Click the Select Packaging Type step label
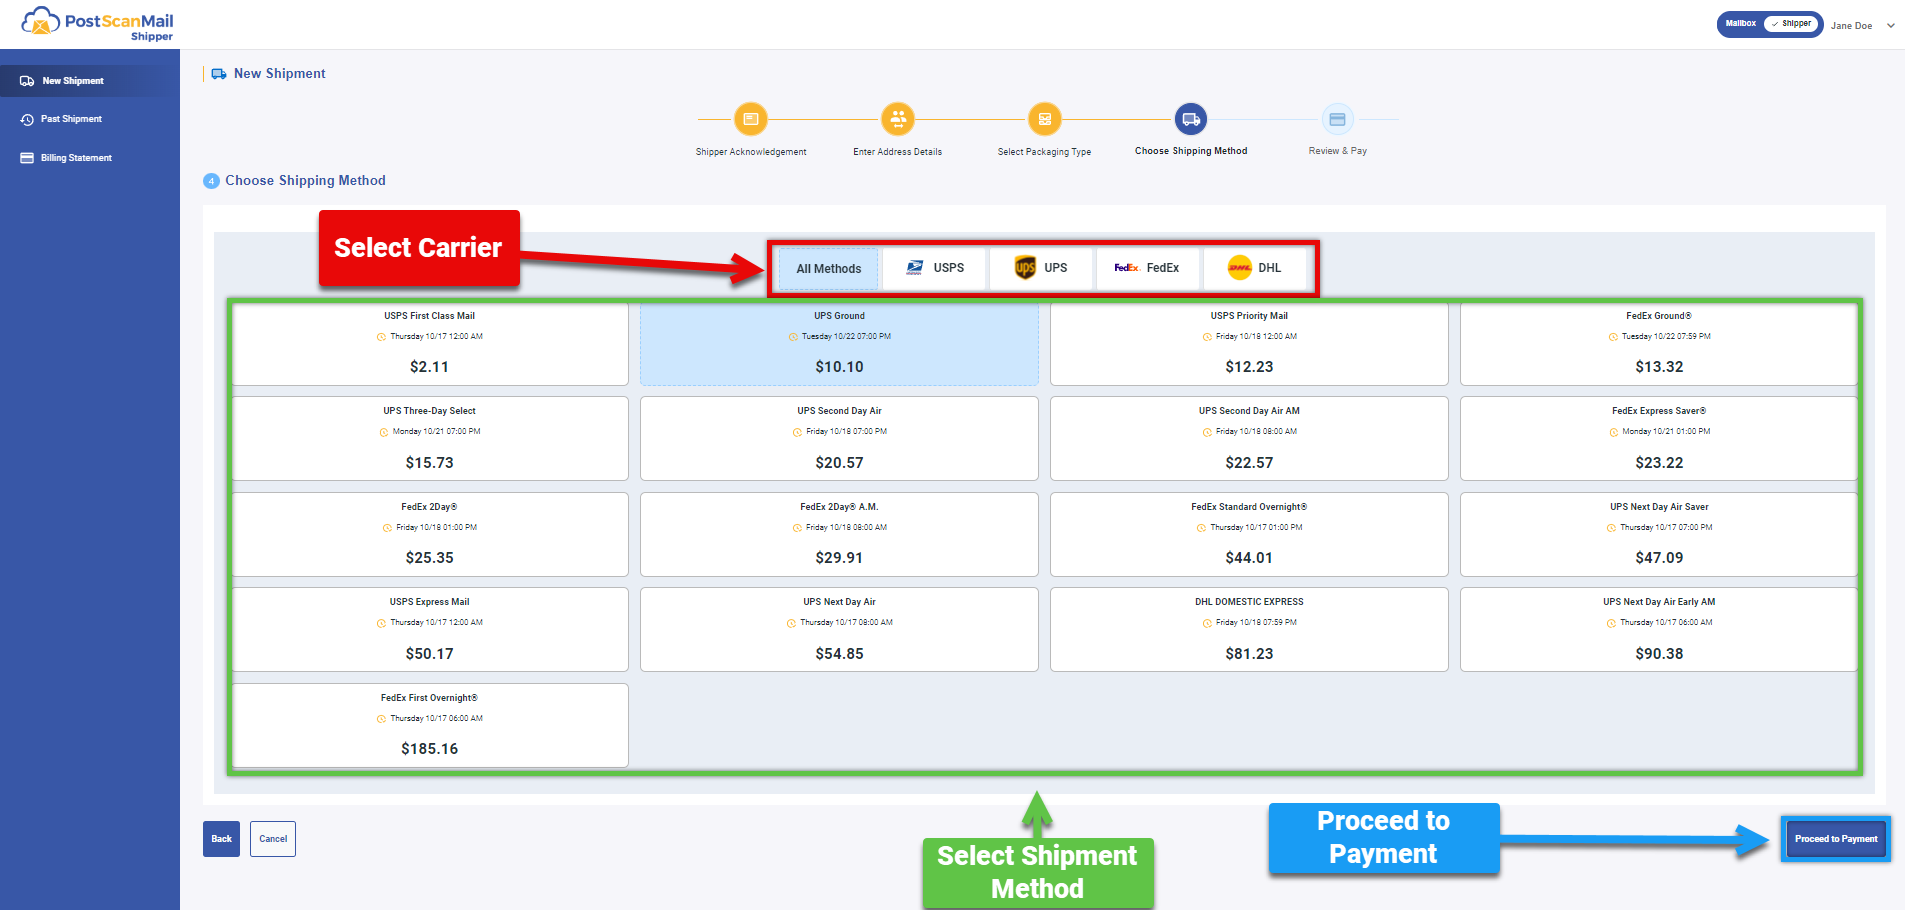1905x910 pixels. [1044, 152]
